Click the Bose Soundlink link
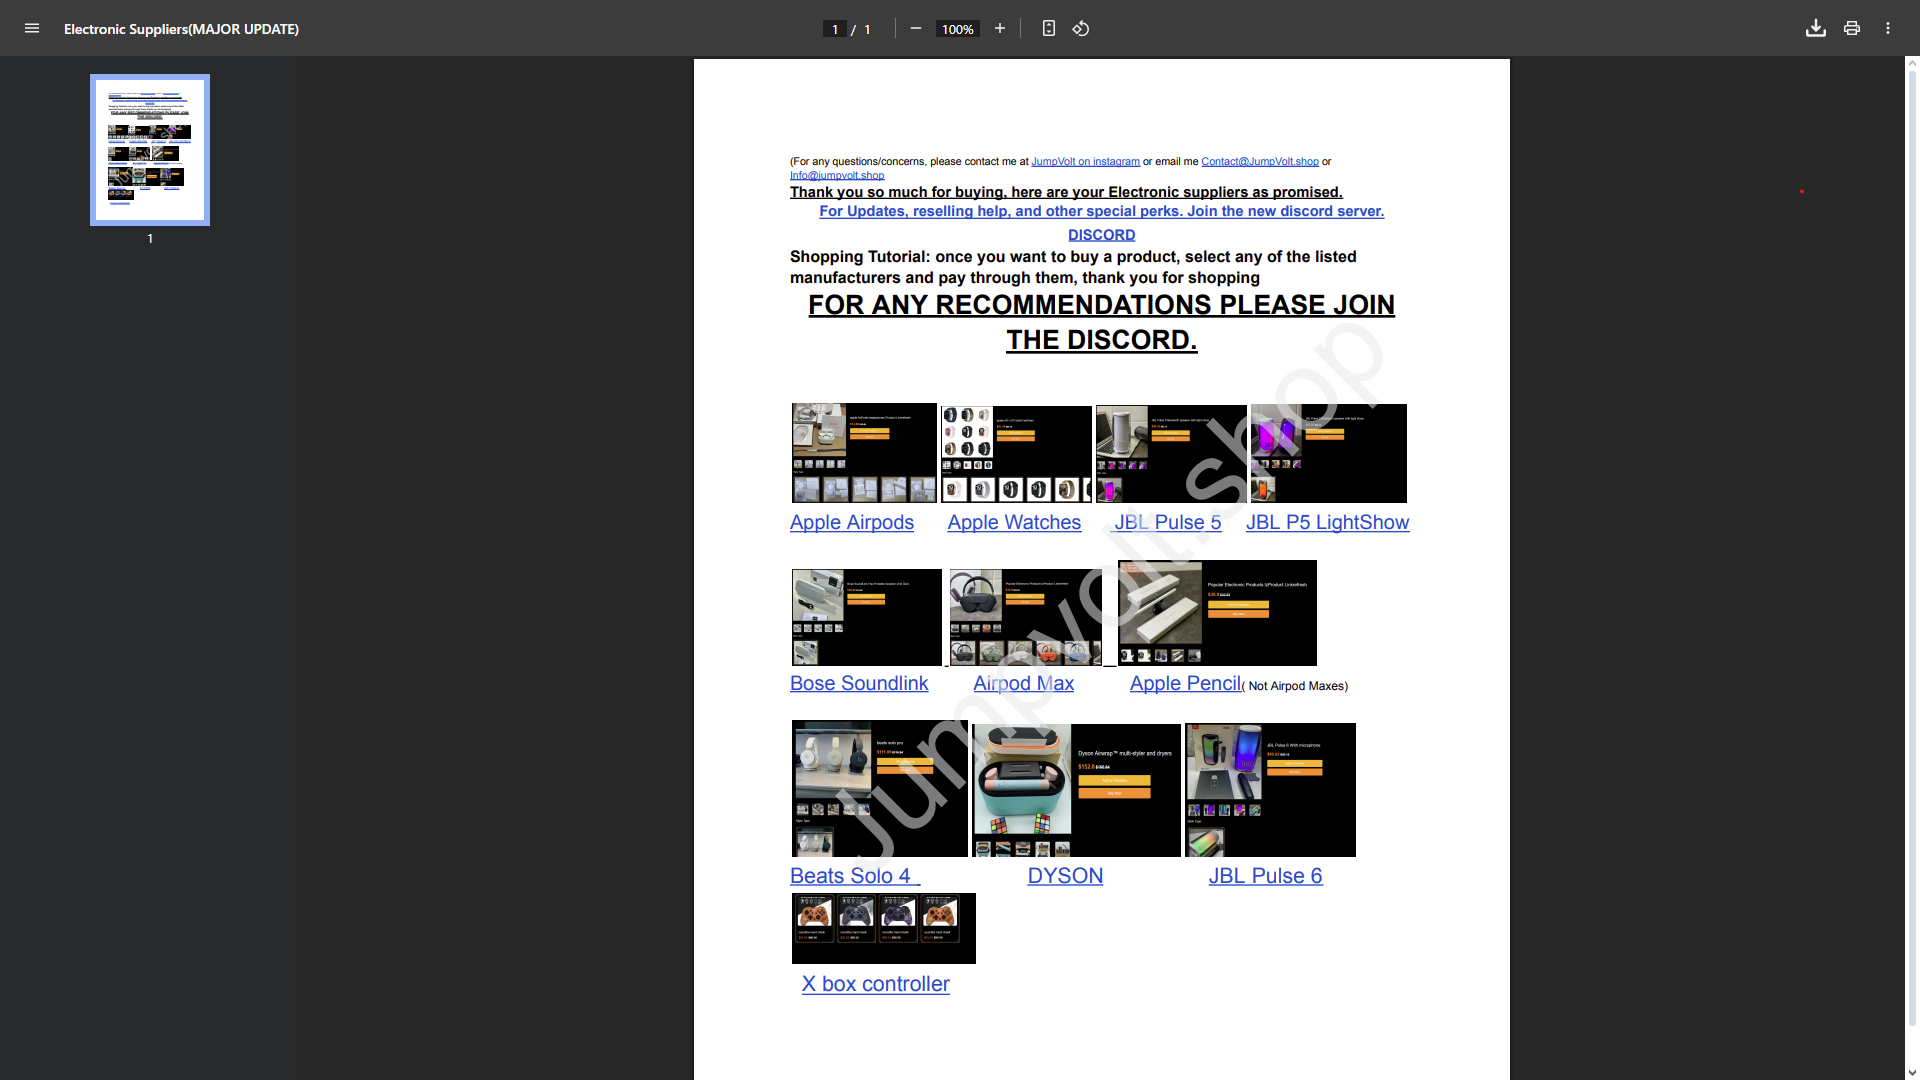The height and width of the screenshot is (1080, 1920). [x=858, y=683]
